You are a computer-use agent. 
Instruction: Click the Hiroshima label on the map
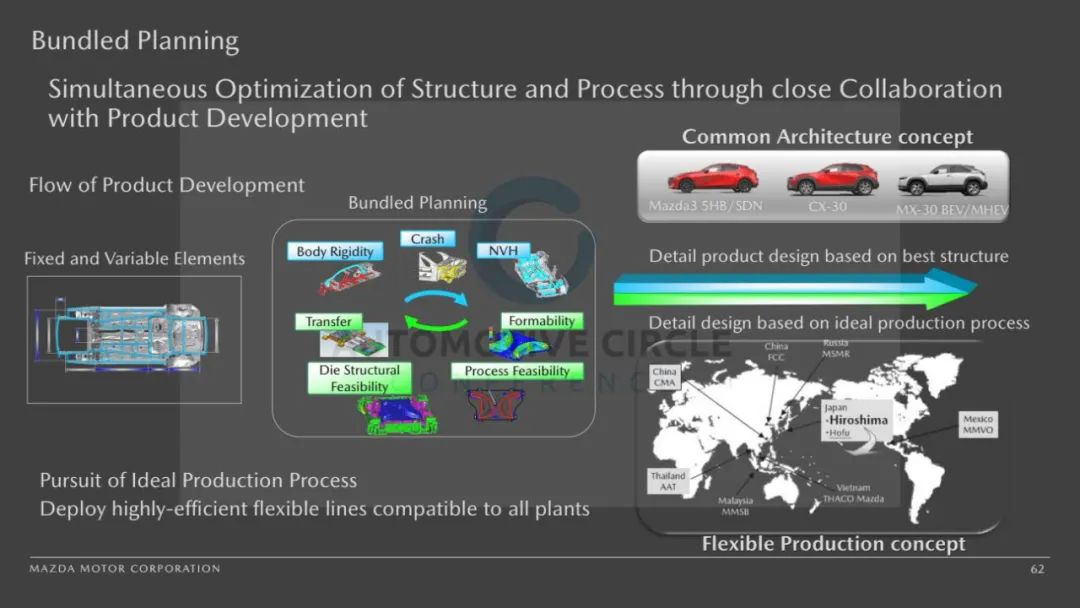pyautogui.click(x=858, y=420)
